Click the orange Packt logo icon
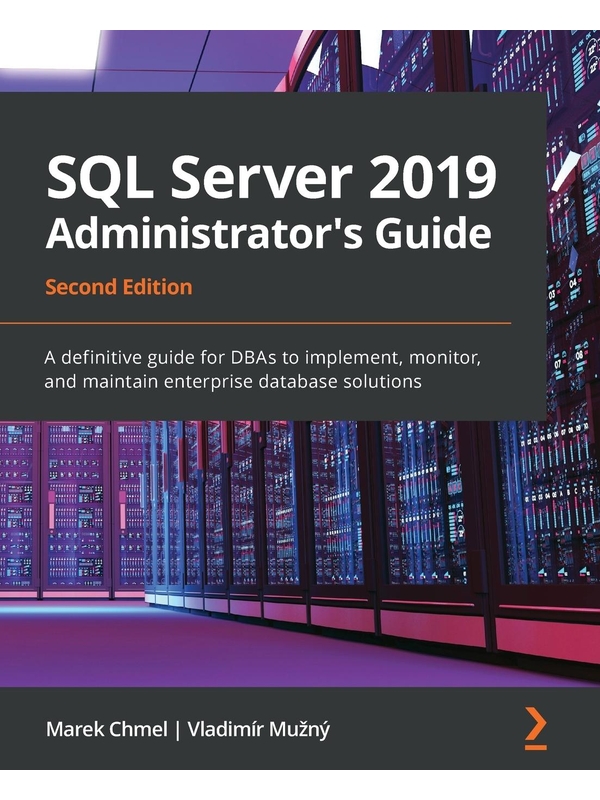 536,729
